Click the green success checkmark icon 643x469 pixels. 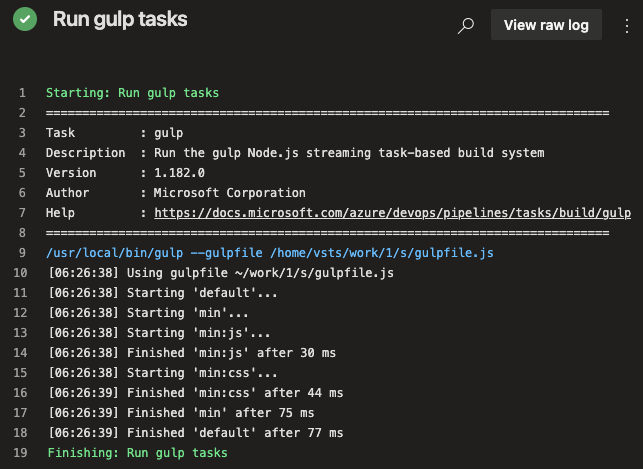pyautogui.click(x=24, y=20)
